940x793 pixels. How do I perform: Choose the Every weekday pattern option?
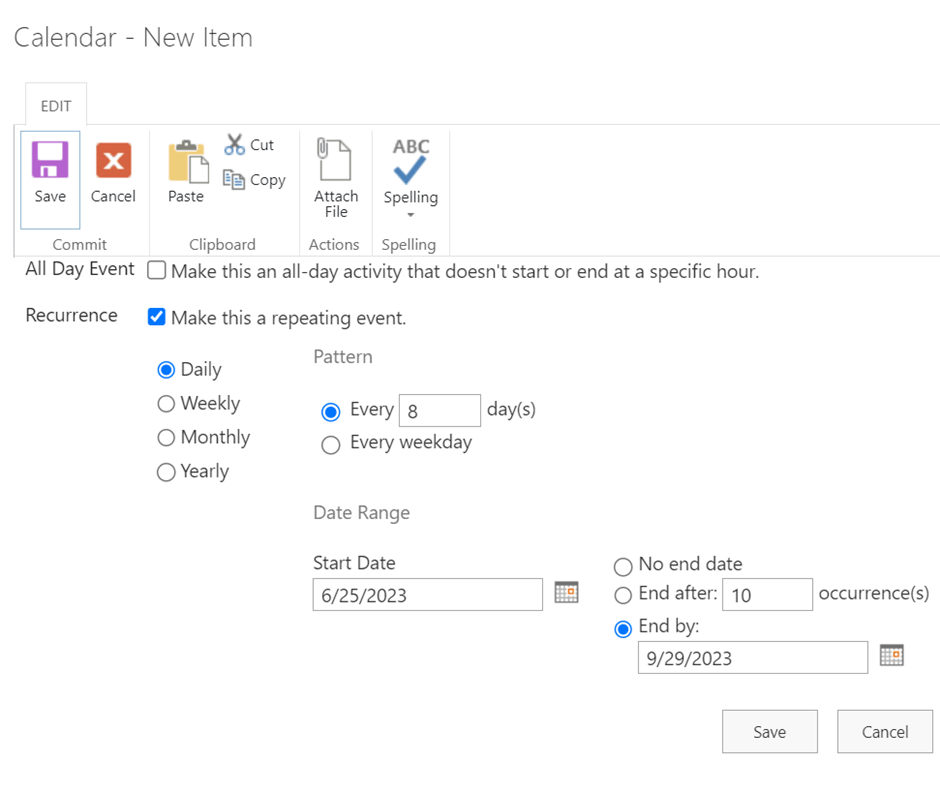[330, 445]
